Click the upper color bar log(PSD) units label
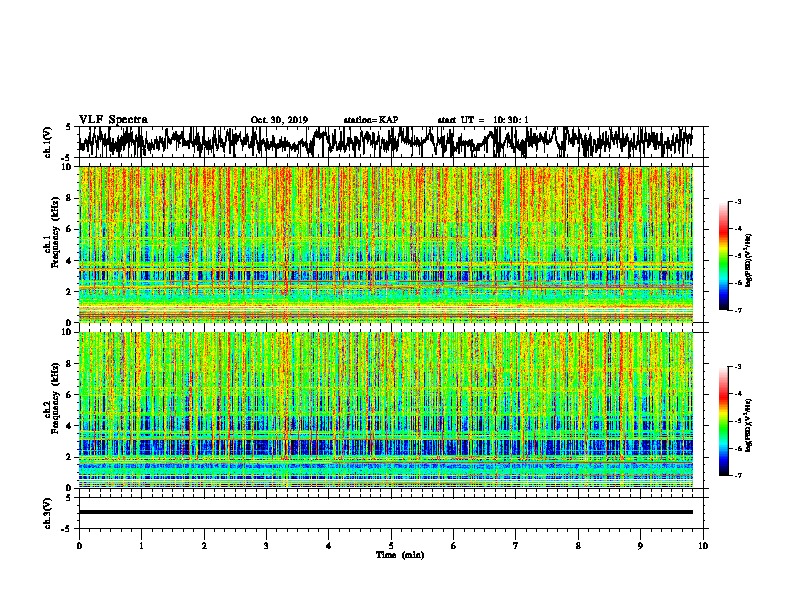This screenshot has height=612, width=792. (x=749, y=261)
